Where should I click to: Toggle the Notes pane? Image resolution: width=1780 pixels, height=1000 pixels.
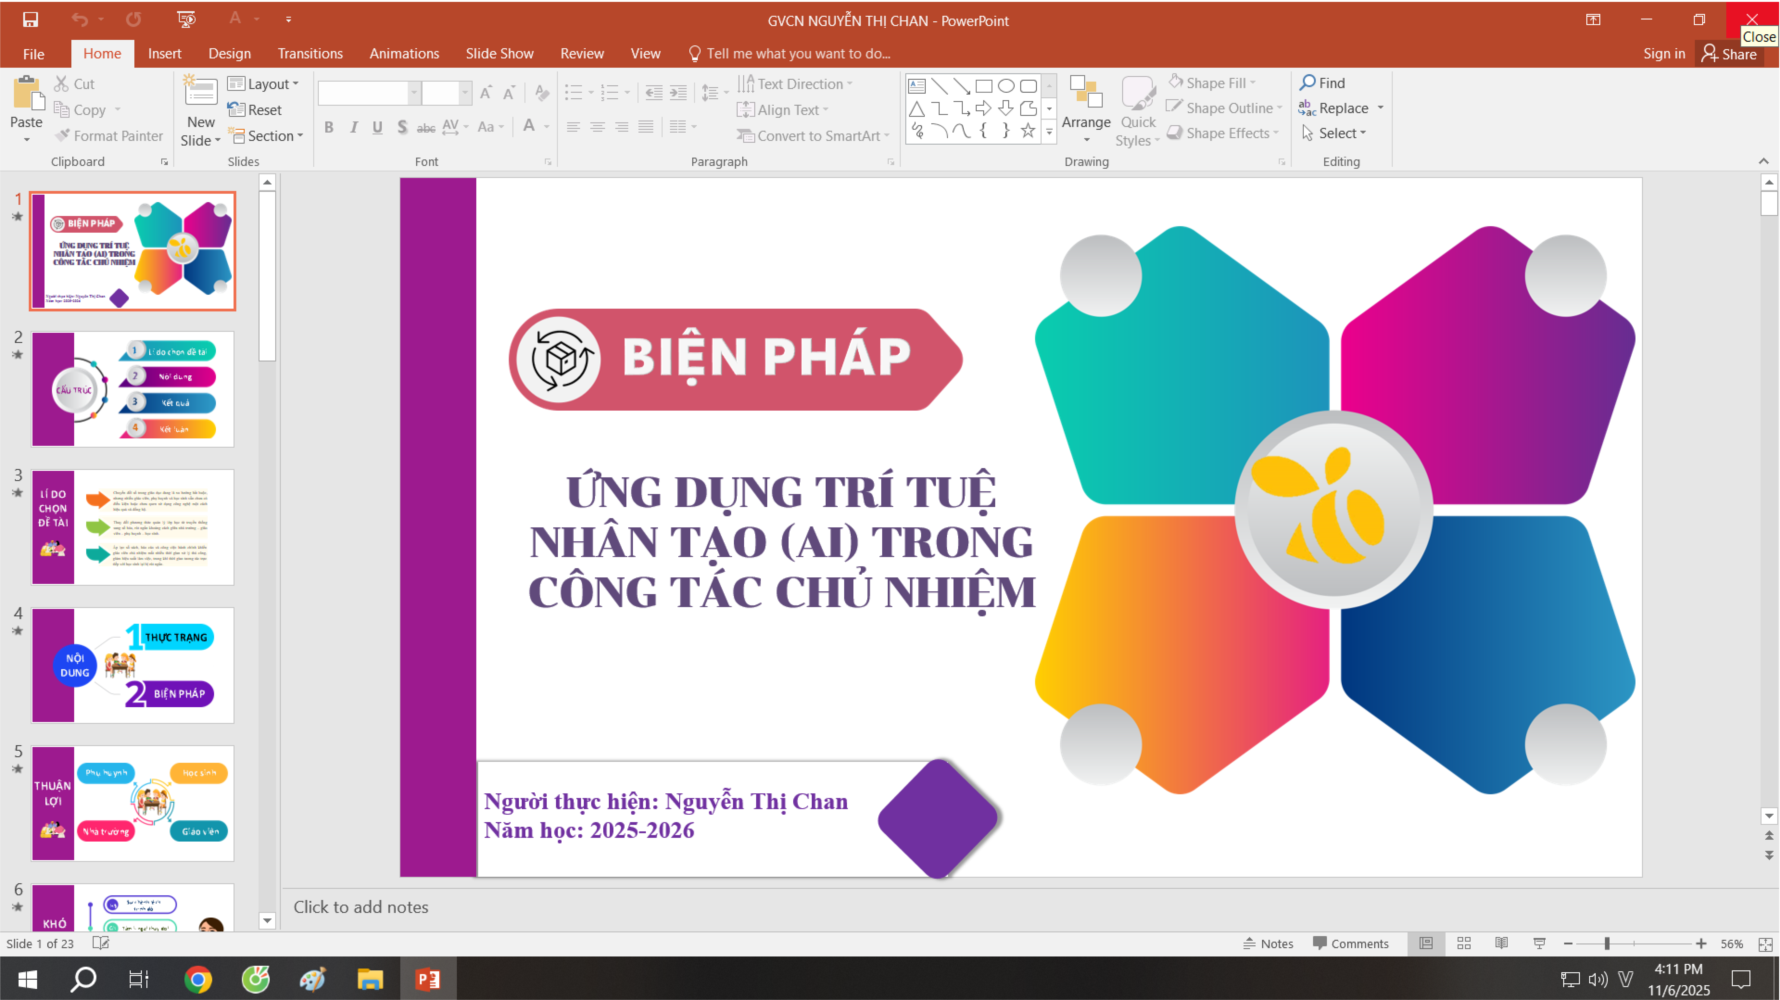tap(1268, 943)
